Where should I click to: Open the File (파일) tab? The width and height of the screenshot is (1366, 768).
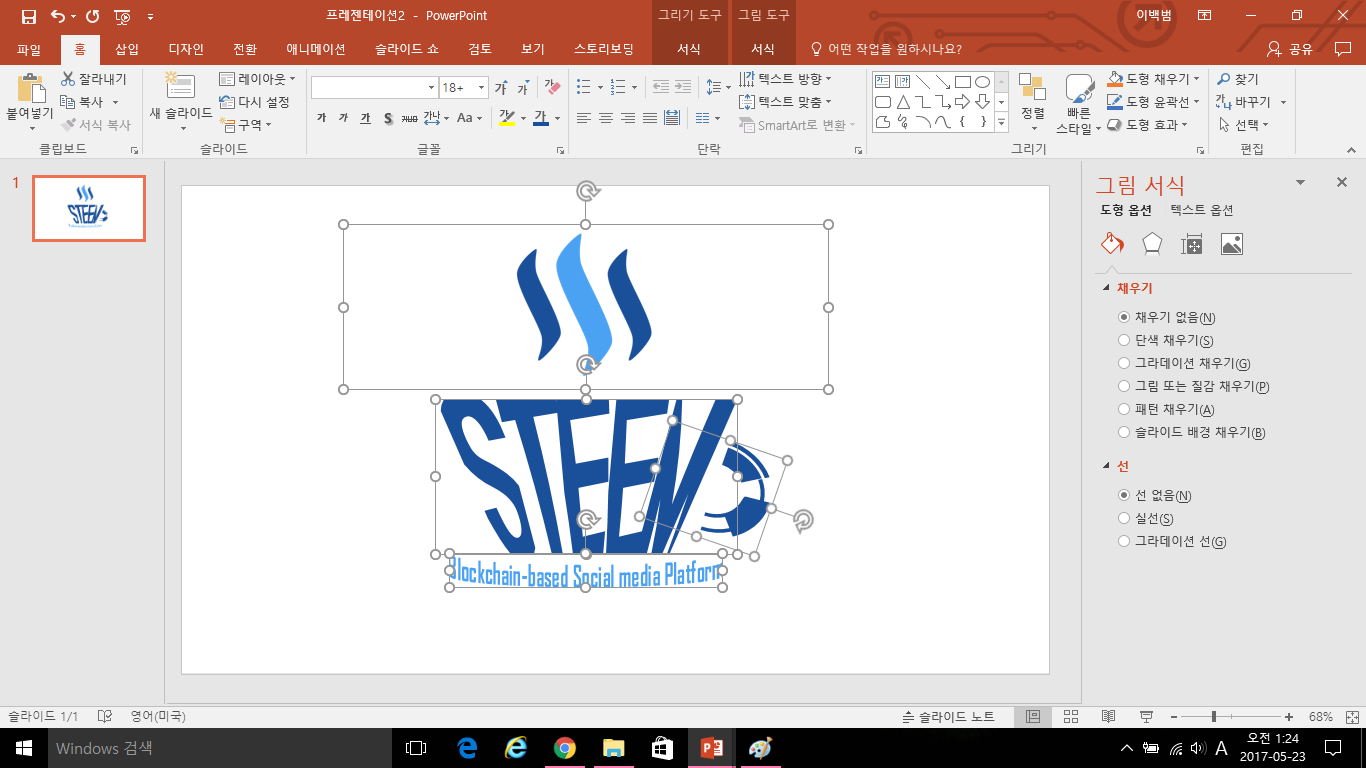[29, 49]
